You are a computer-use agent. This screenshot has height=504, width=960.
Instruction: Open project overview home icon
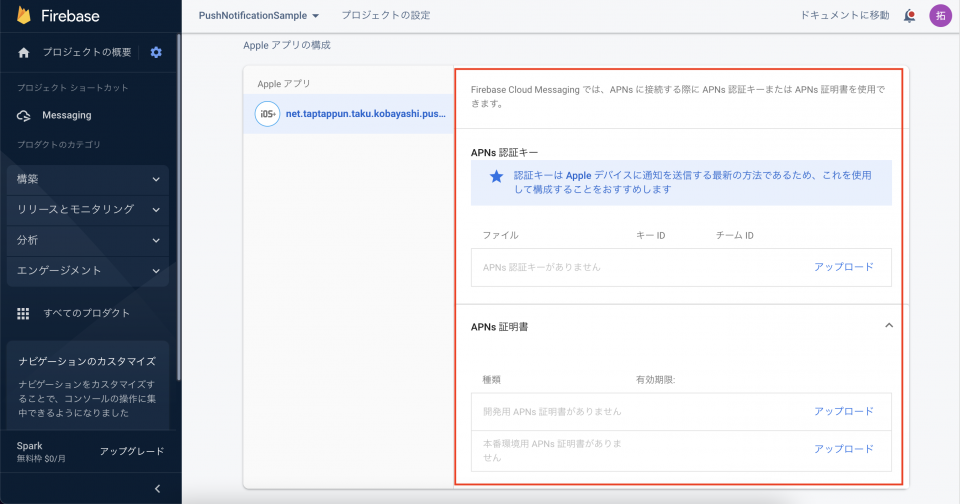tap(24, 53)
